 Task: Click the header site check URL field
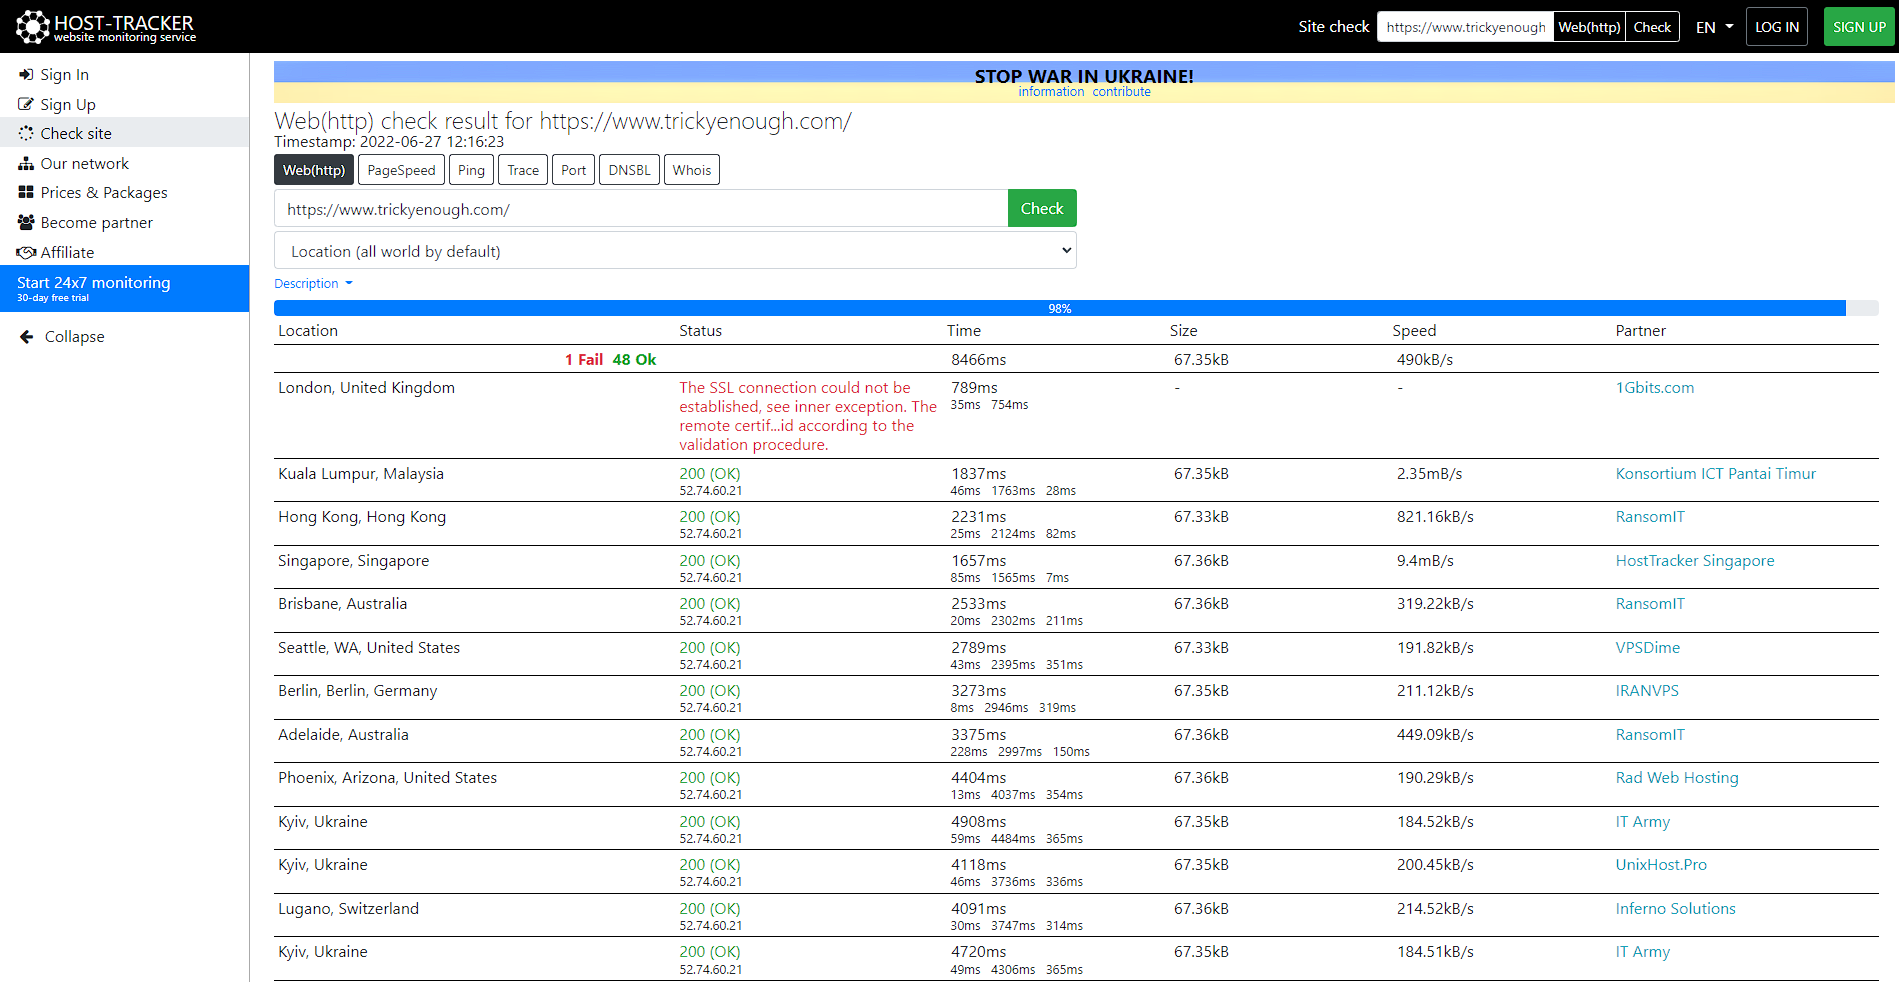coord(1465,27)
